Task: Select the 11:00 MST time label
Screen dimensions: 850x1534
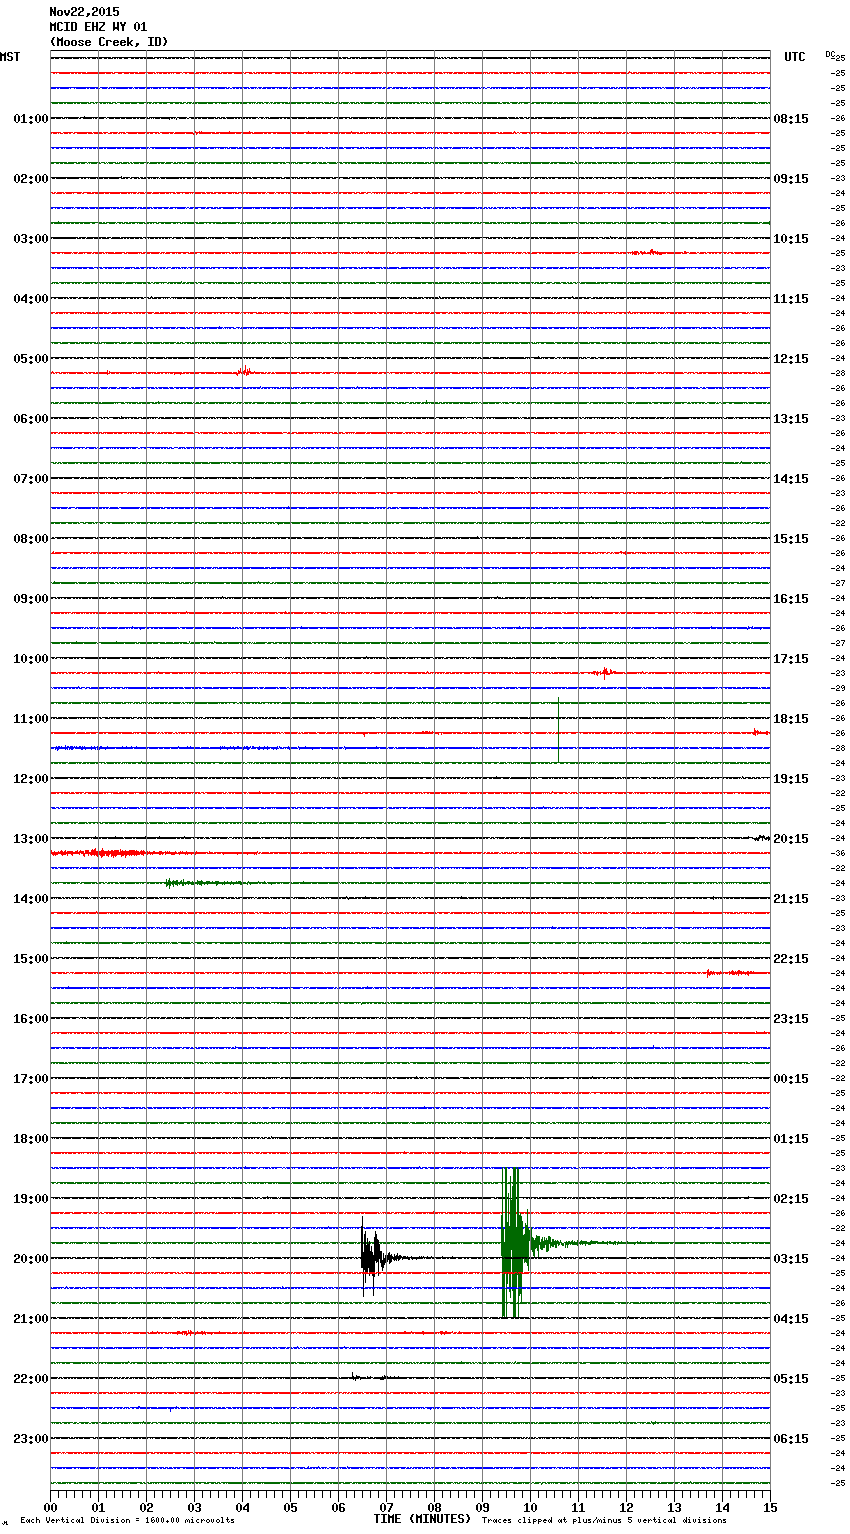Action: (31, 719)
